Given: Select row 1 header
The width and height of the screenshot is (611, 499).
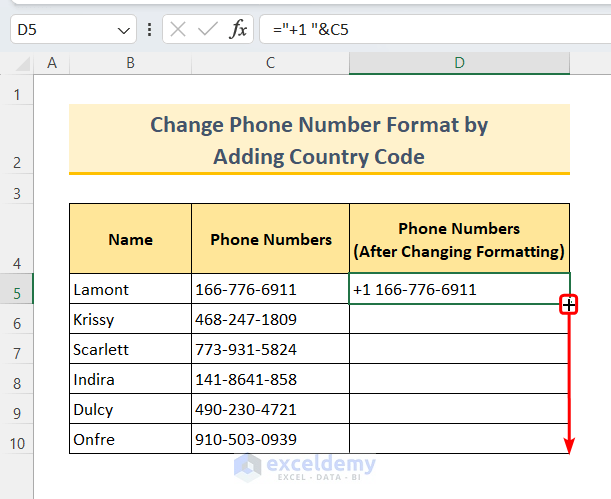Looking at the screenshot, I should click(x=17, y=90).
